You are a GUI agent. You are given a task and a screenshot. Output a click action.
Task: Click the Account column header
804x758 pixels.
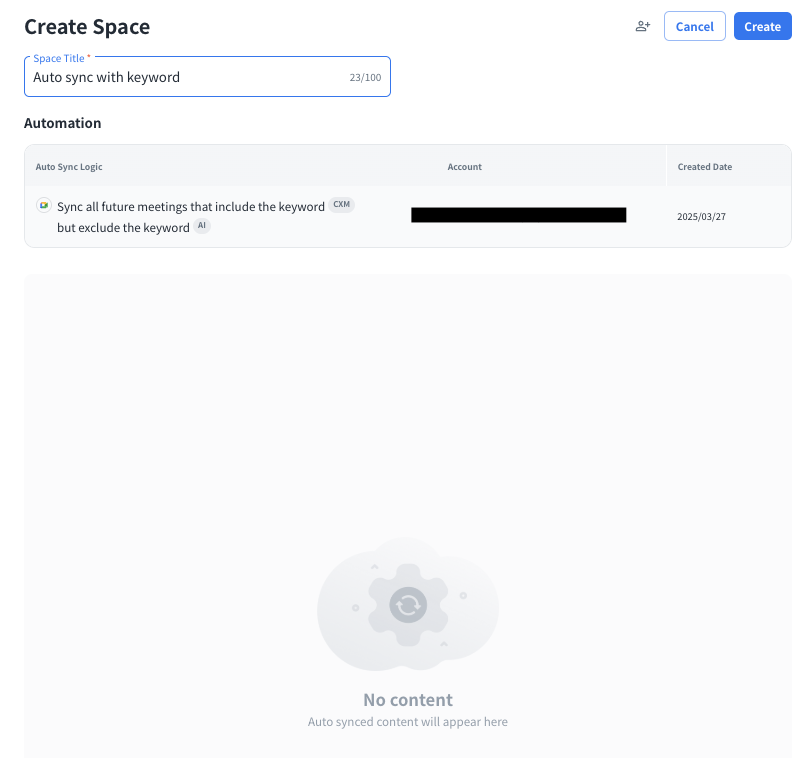pyautogui.click(x=464, y=167)
